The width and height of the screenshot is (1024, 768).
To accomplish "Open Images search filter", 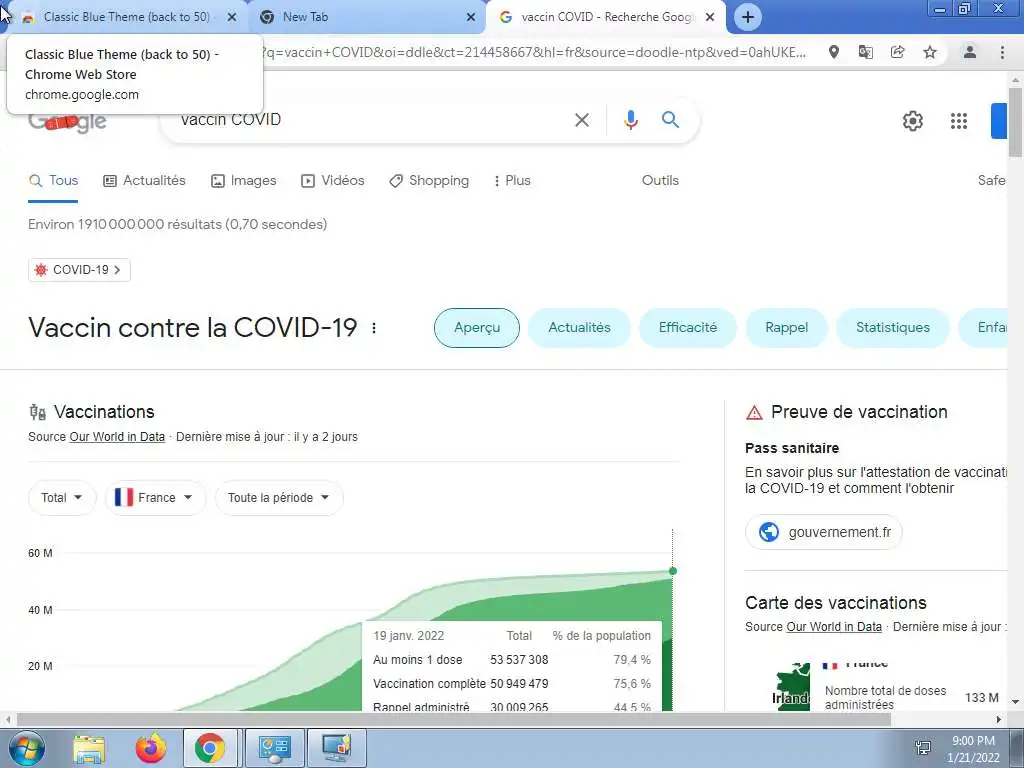I will click(244, 181).
